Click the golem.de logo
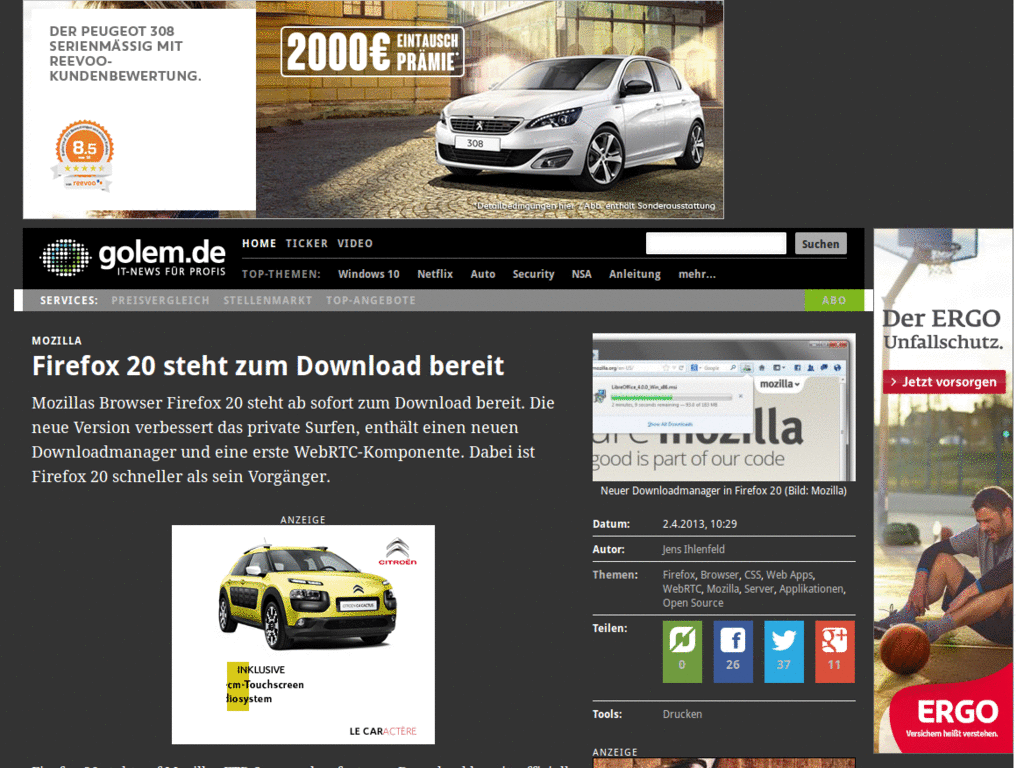Image resolution: width=1024 pixels, height=768 pixels. tap(133, 257)
